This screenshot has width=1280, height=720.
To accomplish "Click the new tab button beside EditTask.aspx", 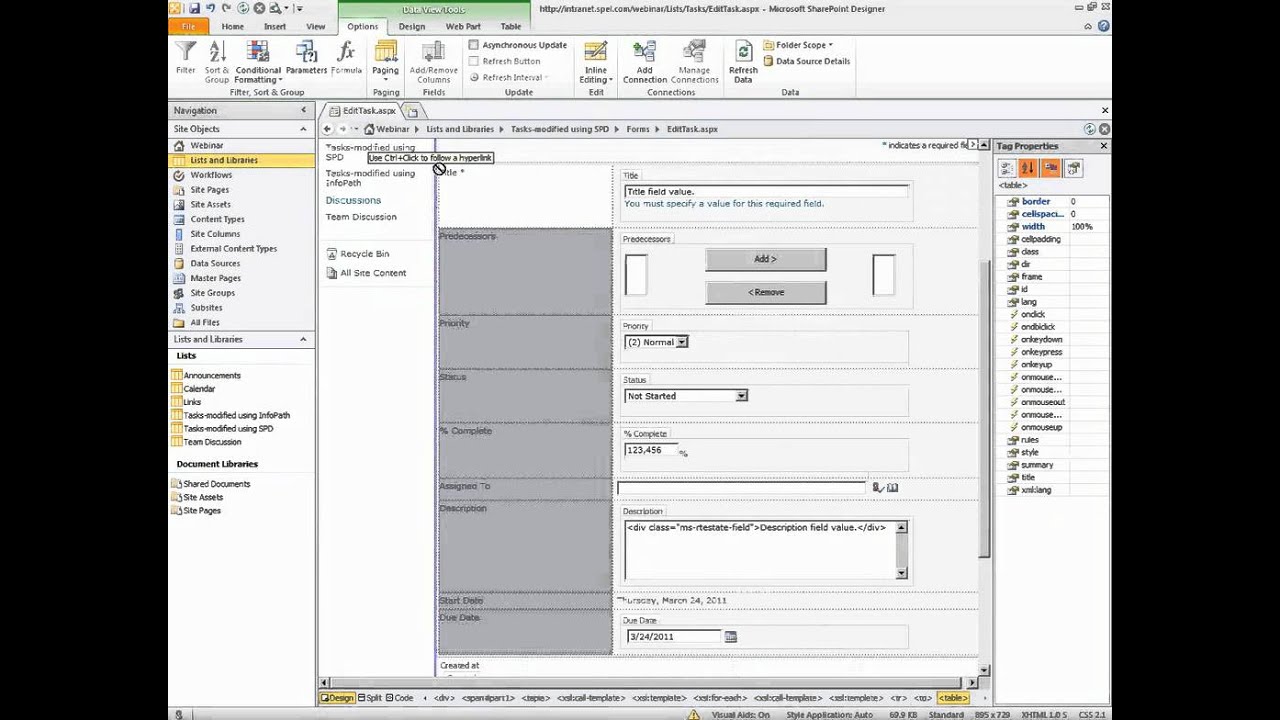I will click(413, 112).
